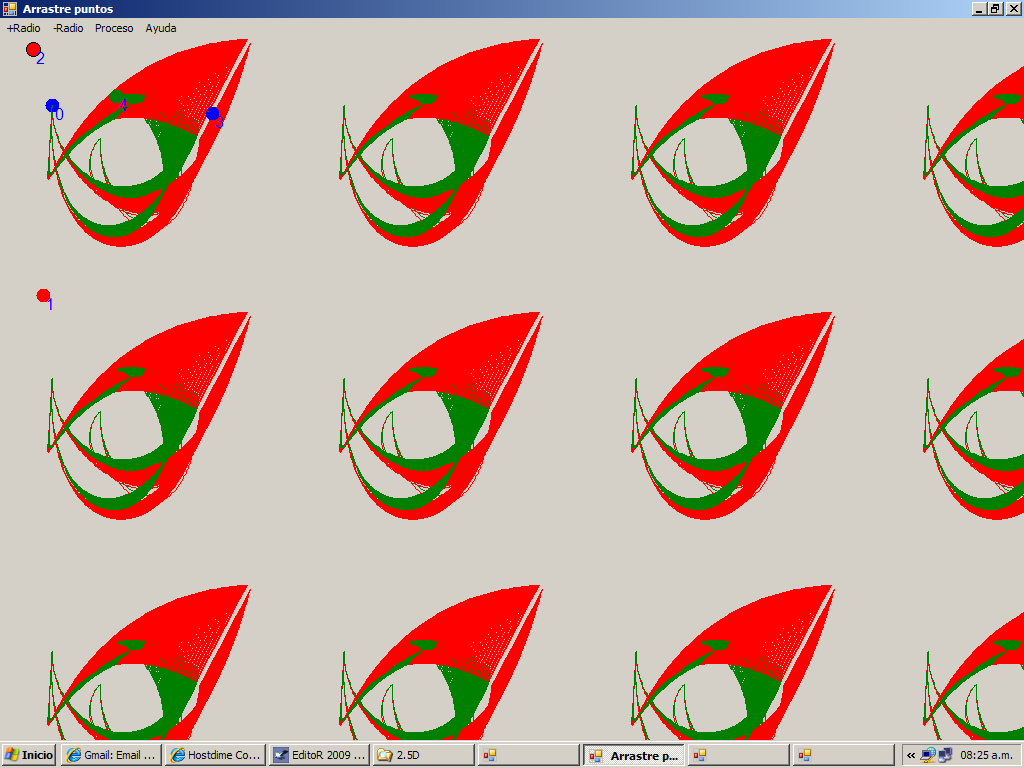Open EditoR 2009 from the taskbar
The image size is (1024, 768).
[x=319, y=755]
